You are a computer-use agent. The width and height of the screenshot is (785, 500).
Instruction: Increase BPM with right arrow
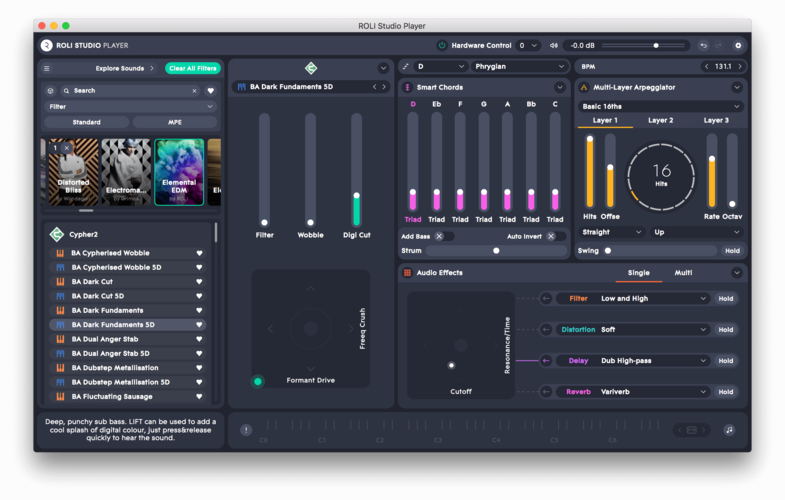tap(740, 67)
